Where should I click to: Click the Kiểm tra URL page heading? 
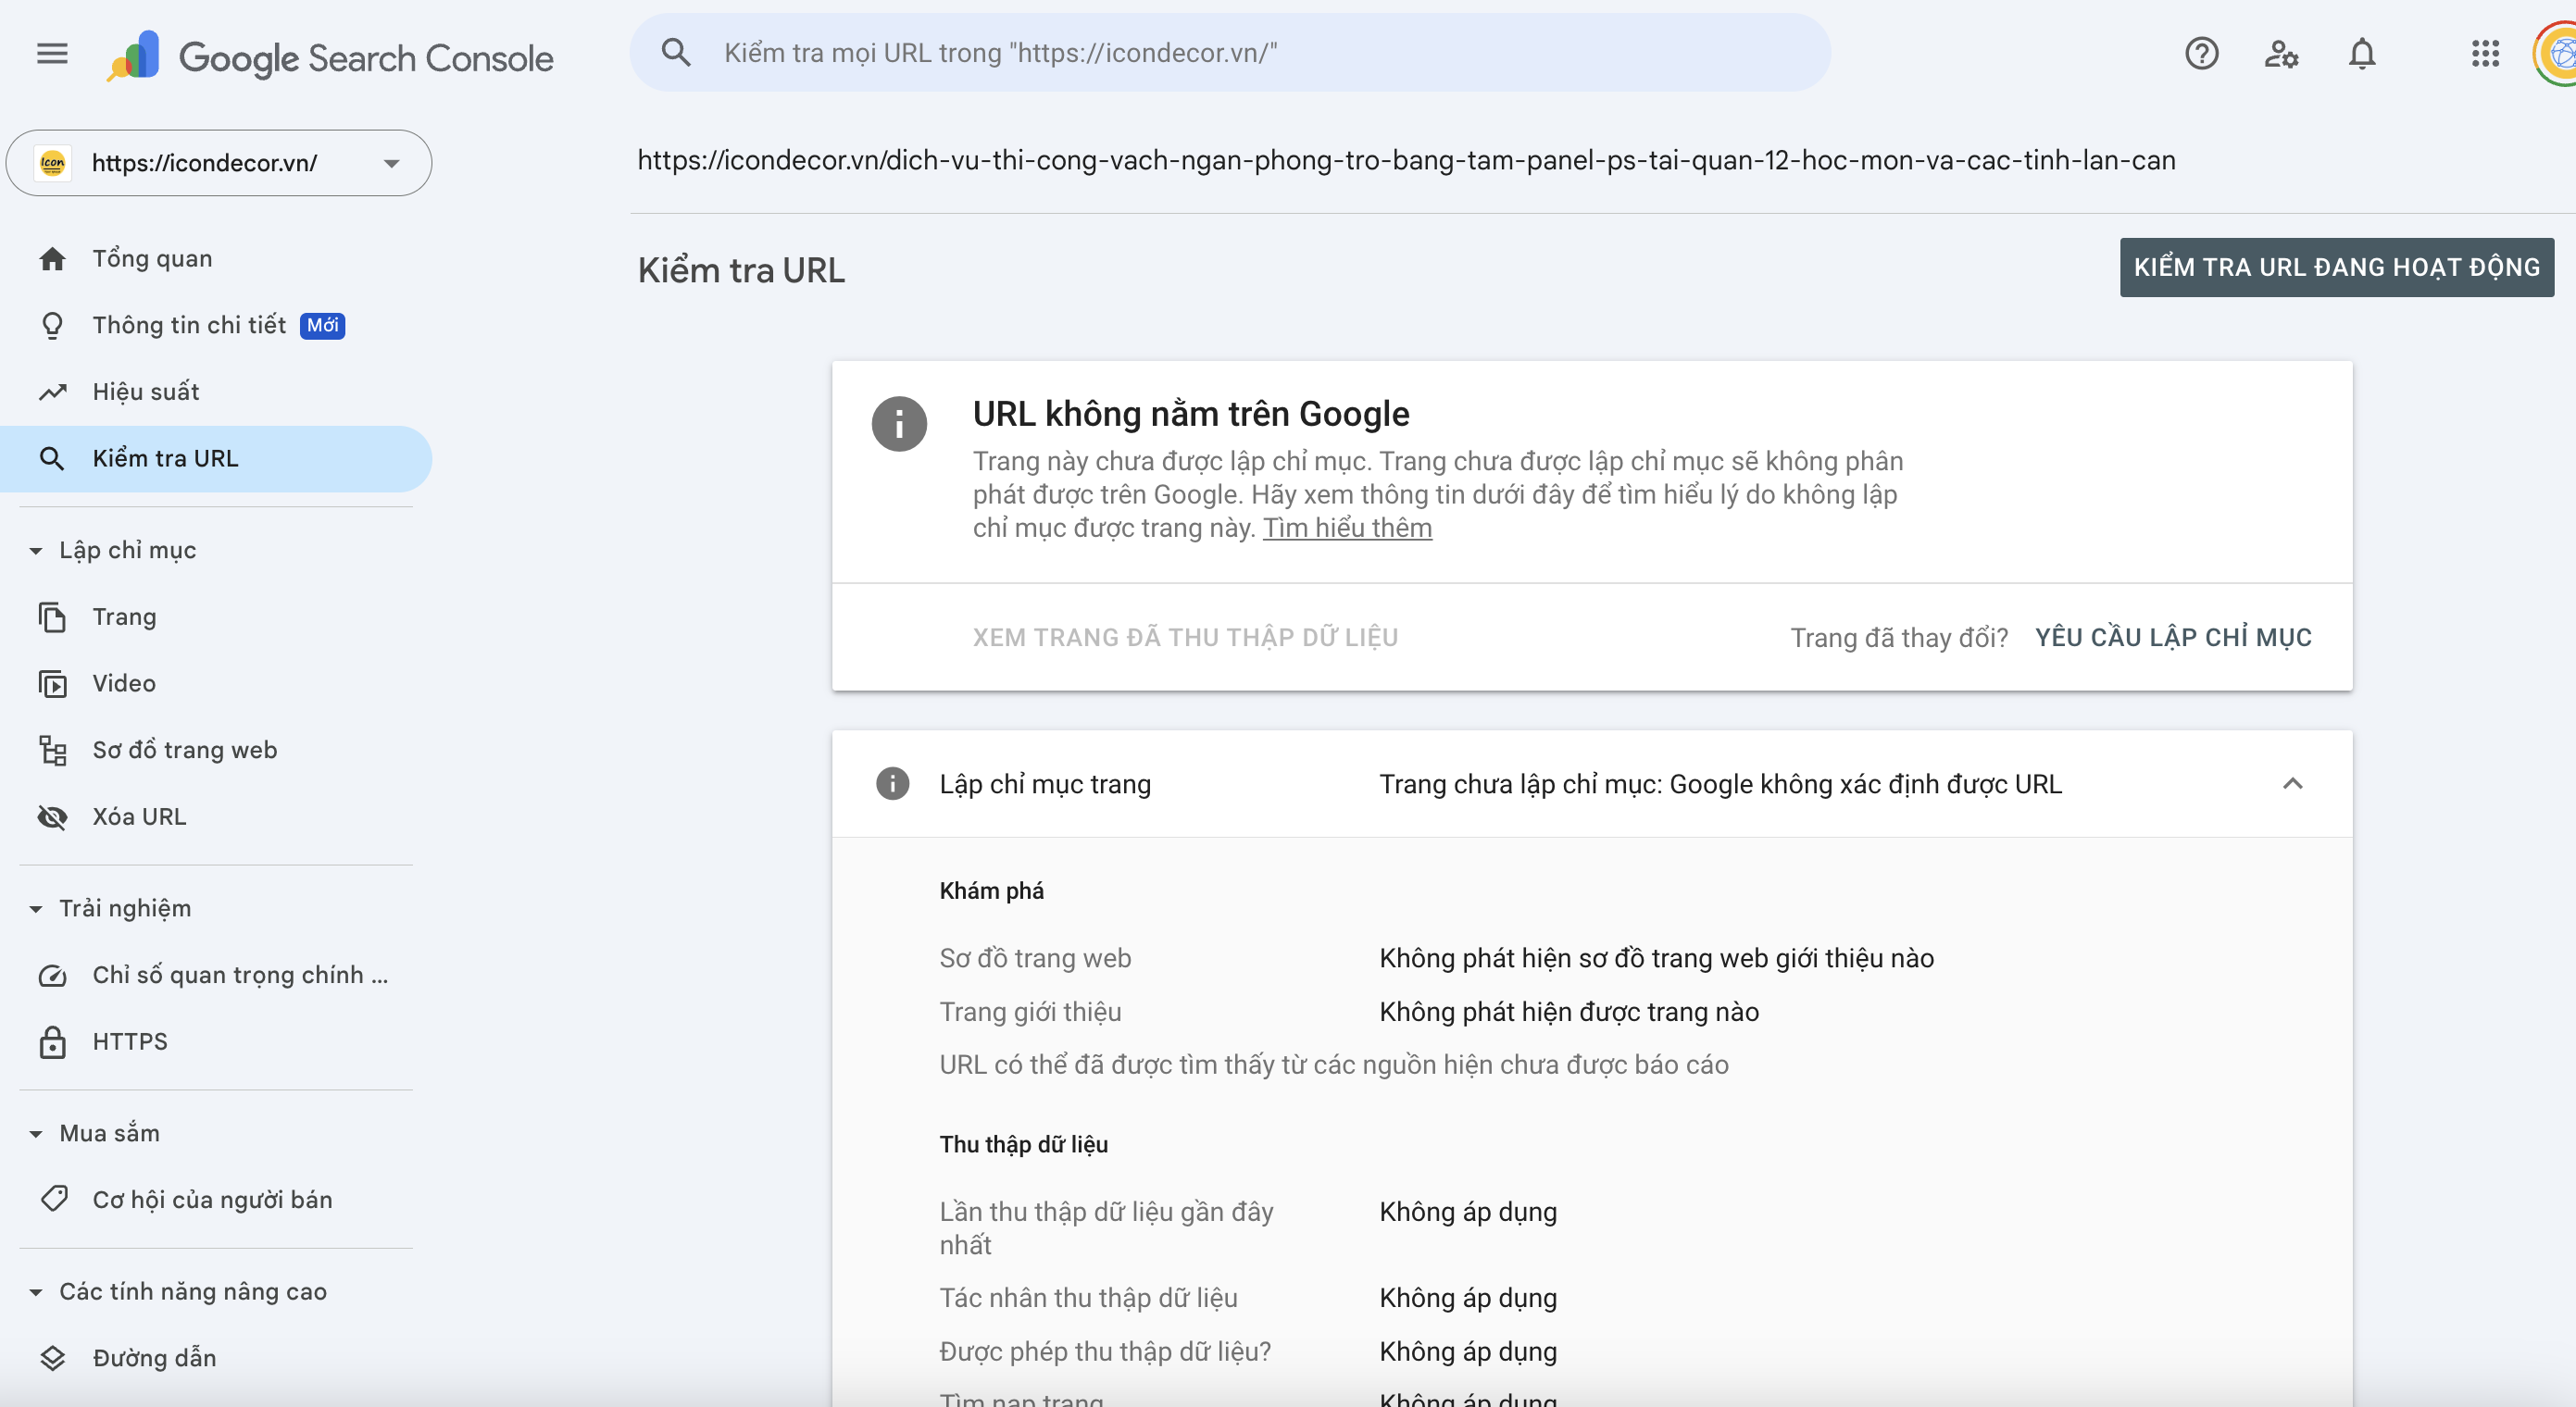click(x=741, y=271)
